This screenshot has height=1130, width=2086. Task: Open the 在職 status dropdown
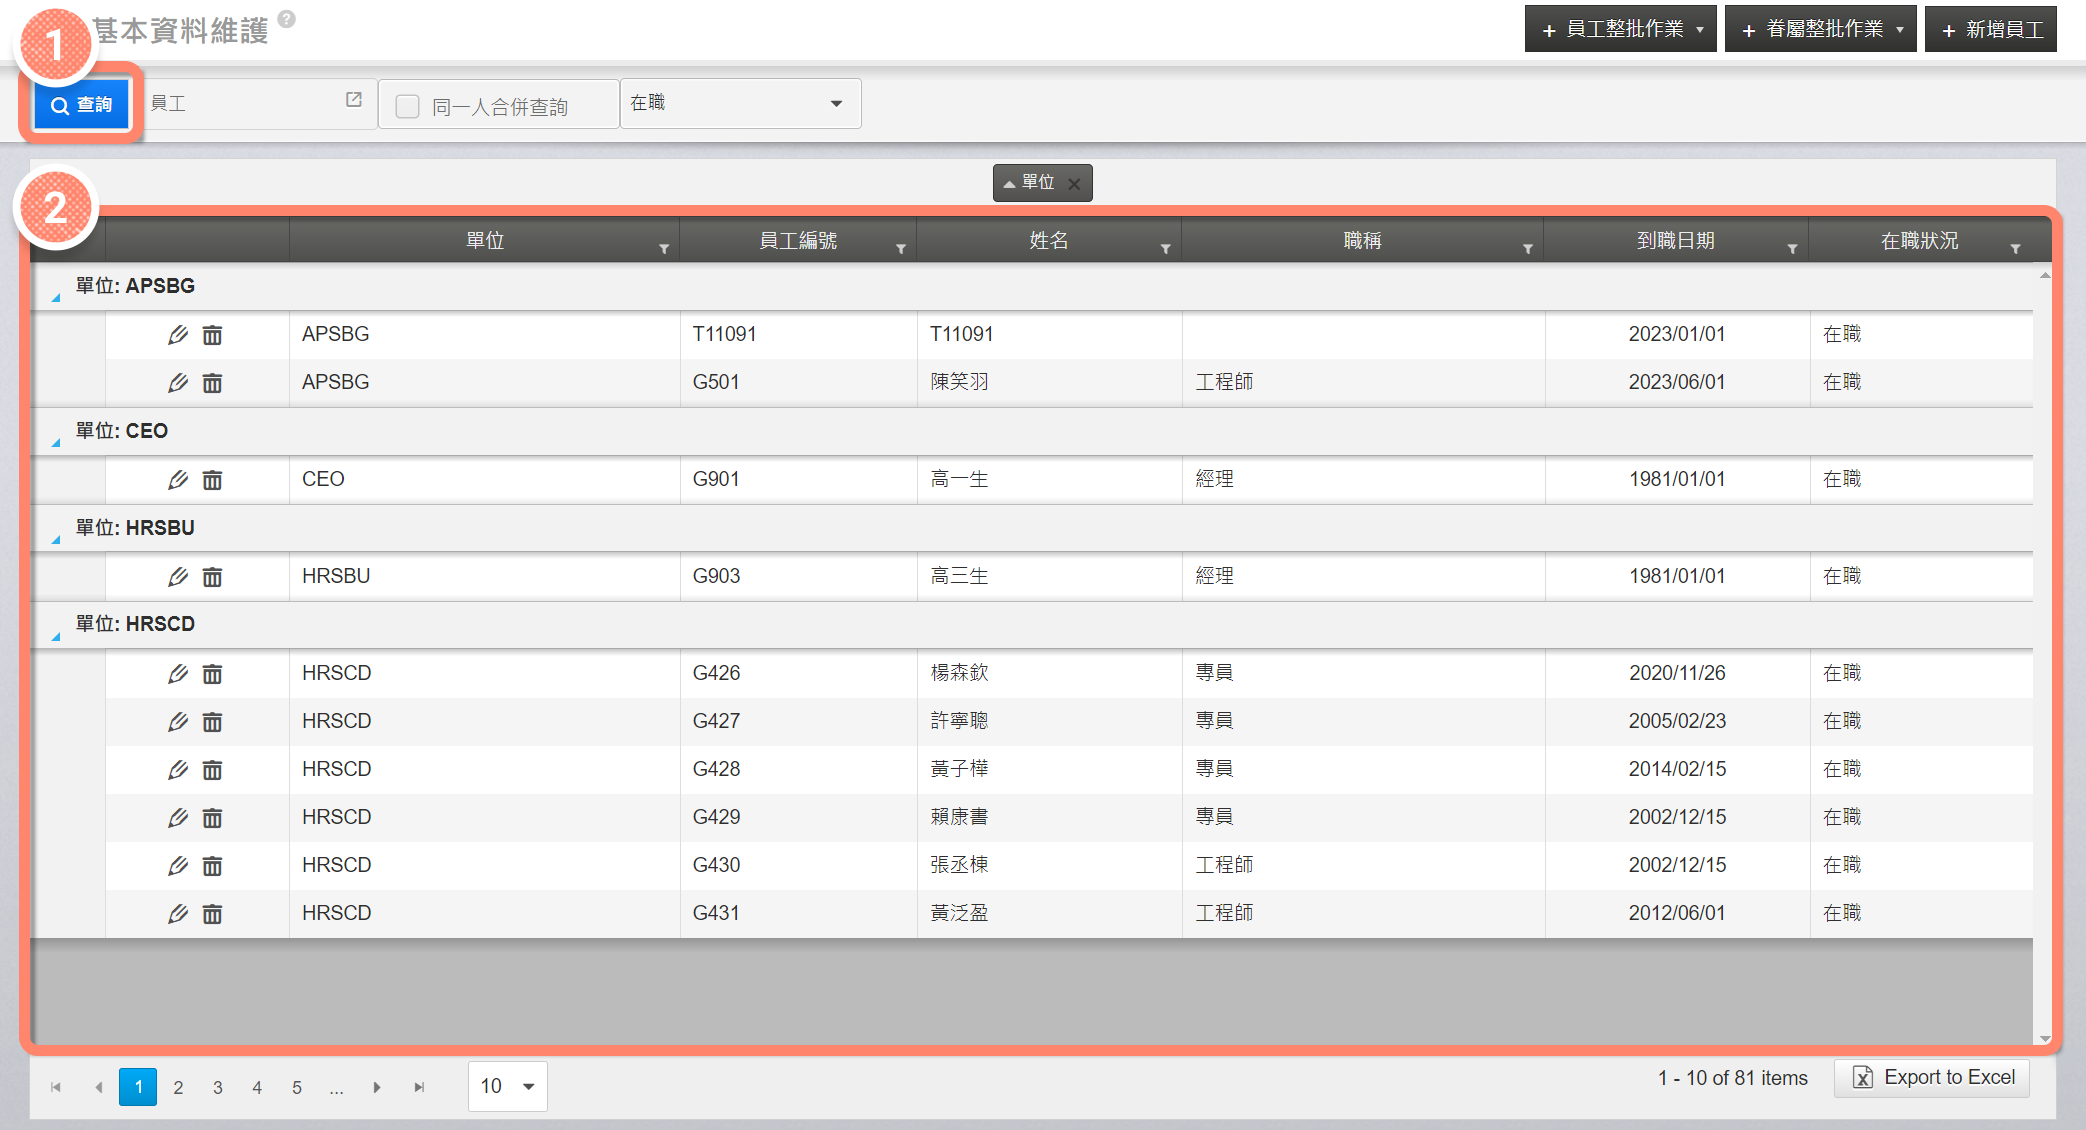(x=740, y=103)
